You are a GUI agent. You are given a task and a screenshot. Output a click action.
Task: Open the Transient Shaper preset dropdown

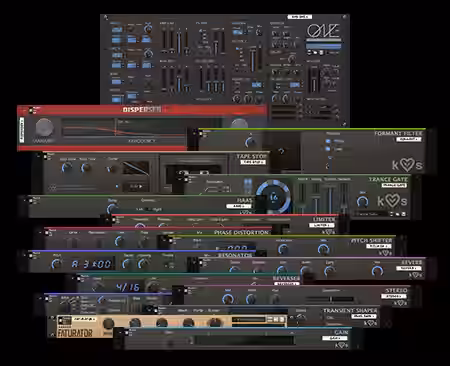click(x=364, y=316)
